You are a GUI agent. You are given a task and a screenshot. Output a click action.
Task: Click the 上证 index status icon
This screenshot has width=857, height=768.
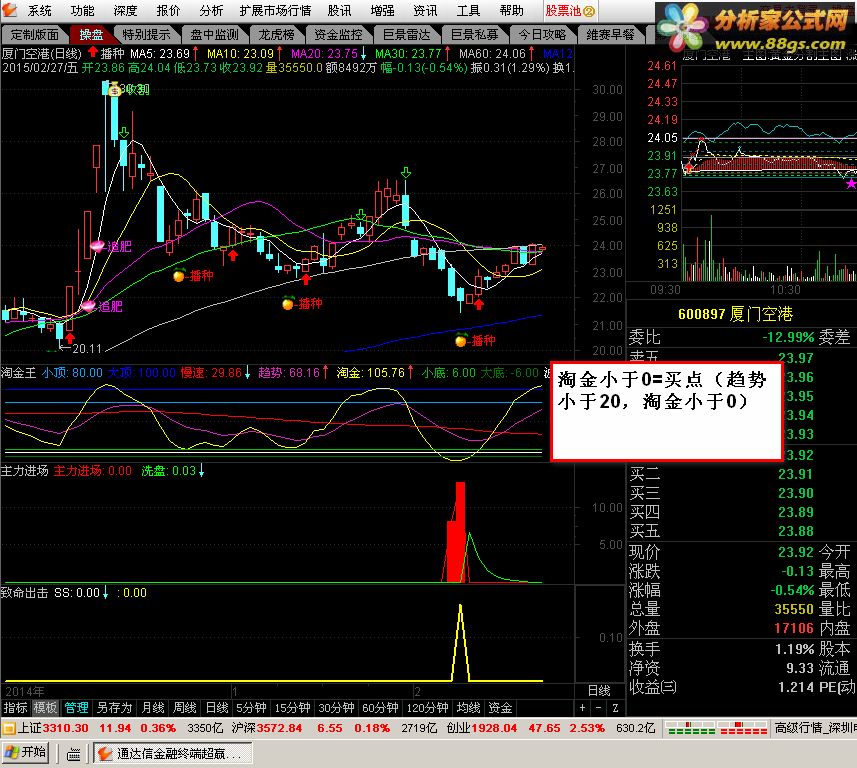coord(9,728)
